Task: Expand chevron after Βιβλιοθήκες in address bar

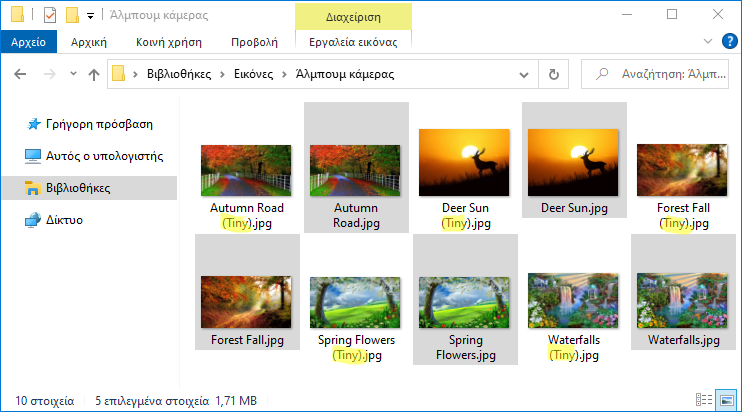Action: (x=222, y=74)
